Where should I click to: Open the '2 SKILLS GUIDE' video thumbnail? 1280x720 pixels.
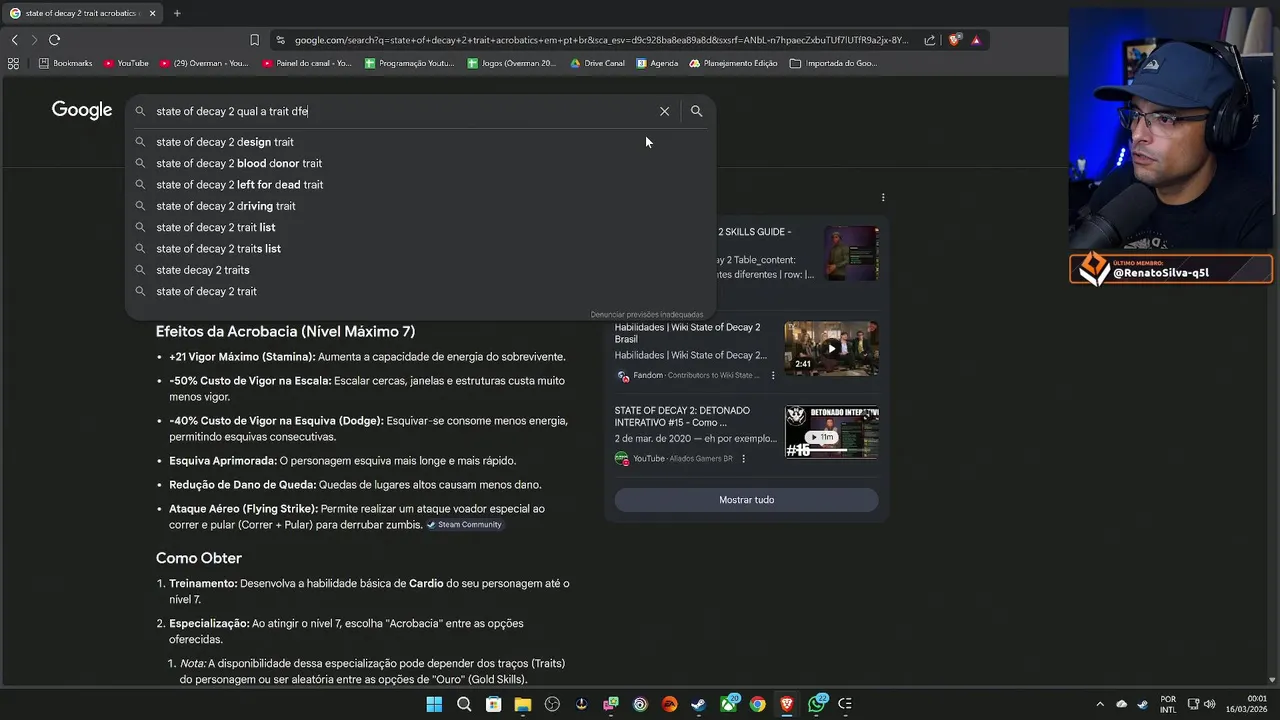pos(851,253)
